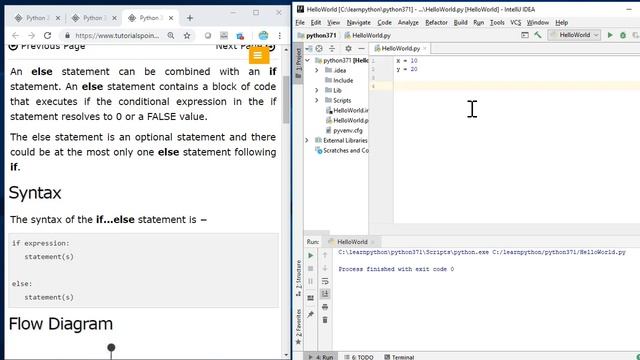Collapse the python371 project root node

point(307,60)
